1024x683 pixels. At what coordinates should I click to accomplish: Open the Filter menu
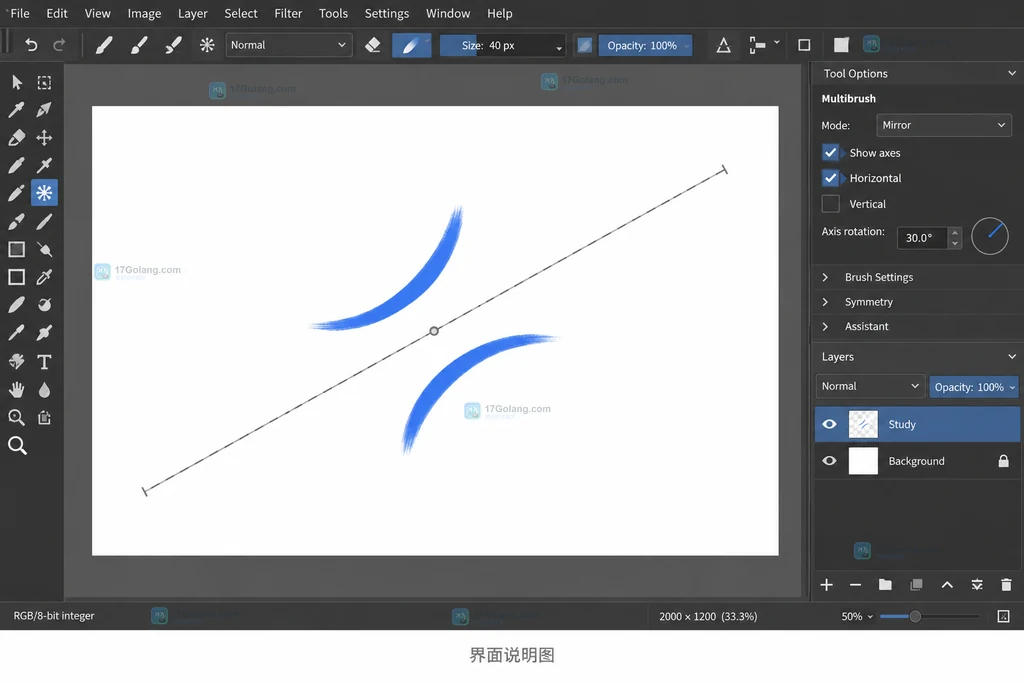[288, 13]
